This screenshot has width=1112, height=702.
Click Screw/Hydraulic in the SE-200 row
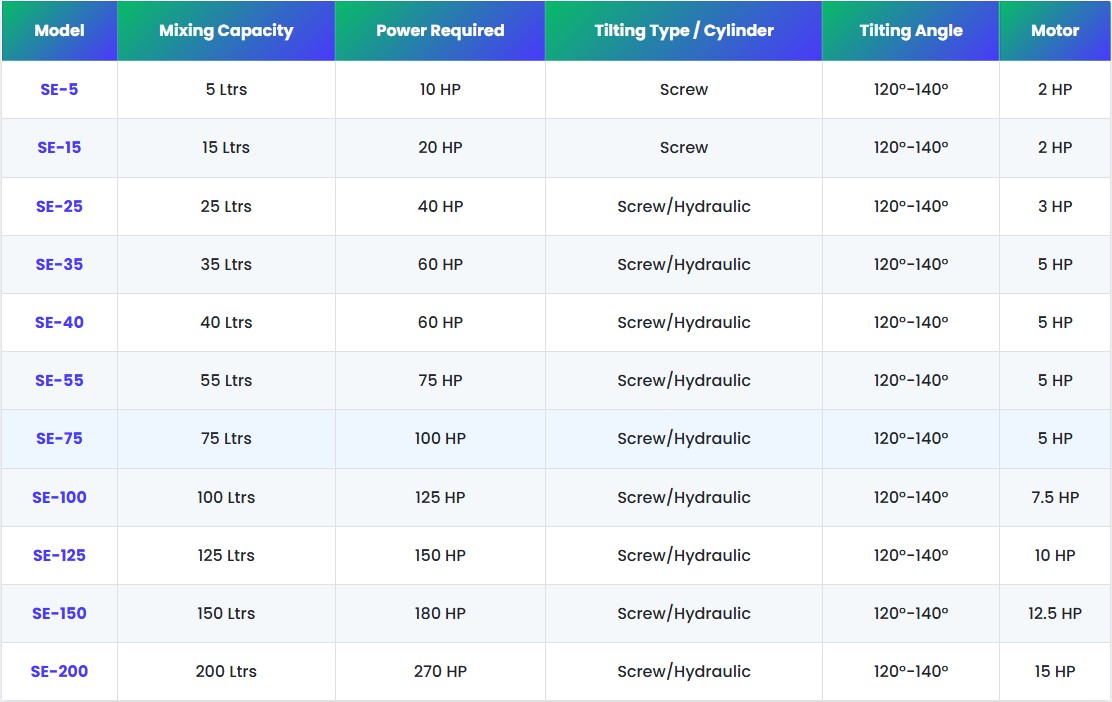[684, 672]
